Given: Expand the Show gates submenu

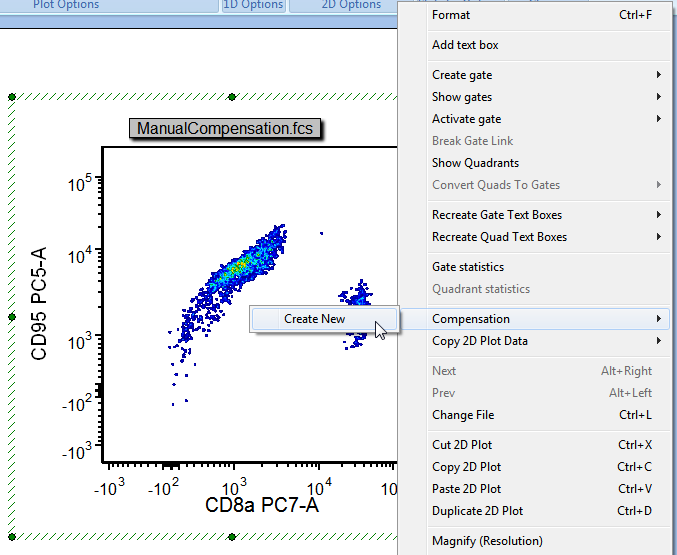Looking at the screenshot, I should [462, 97].
